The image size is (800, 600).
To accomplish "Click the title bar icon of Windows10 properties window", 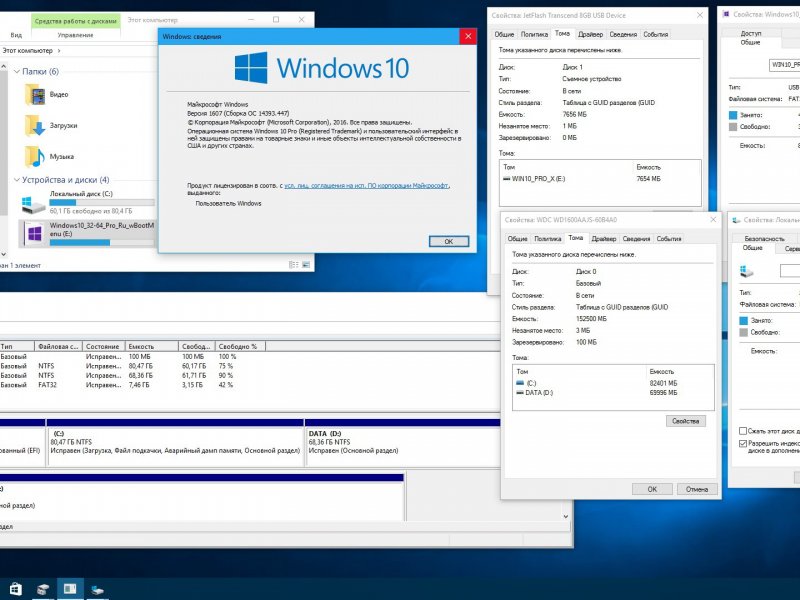I will click(x=726, y=14).
